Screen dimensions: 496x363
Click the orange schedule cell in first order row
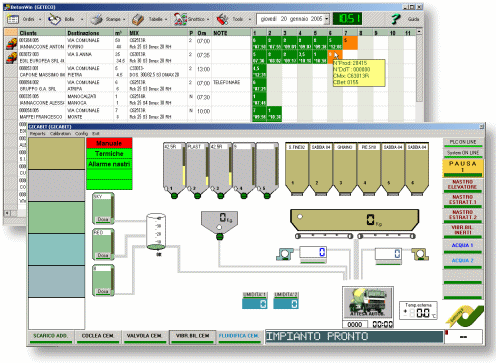pos(350,43)
